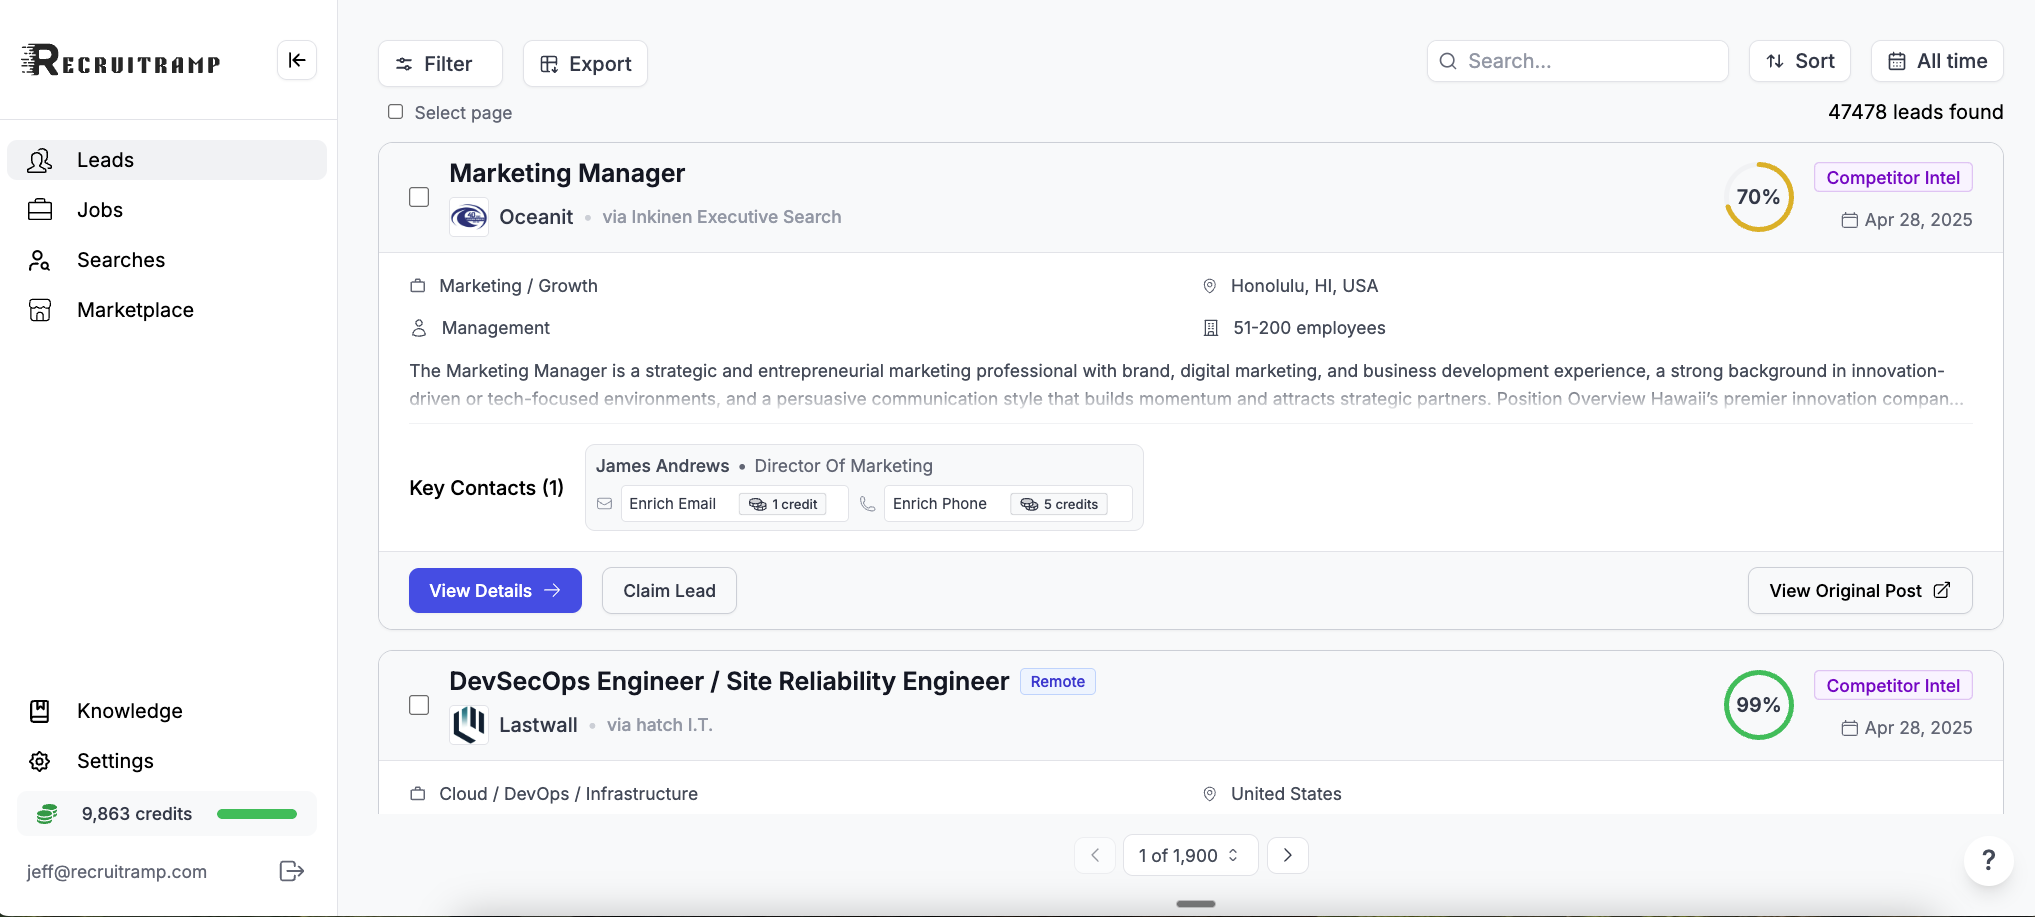The height and width of the screenshot is (917, 2035).
Task: Click the logout icon beside the email
Action: (x=291, y=871)
